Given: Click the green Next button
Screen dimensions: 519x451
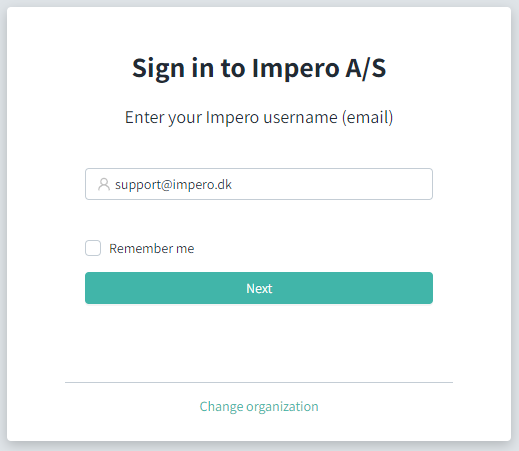Looking at the screenshot, I should (x=259, y=288).
